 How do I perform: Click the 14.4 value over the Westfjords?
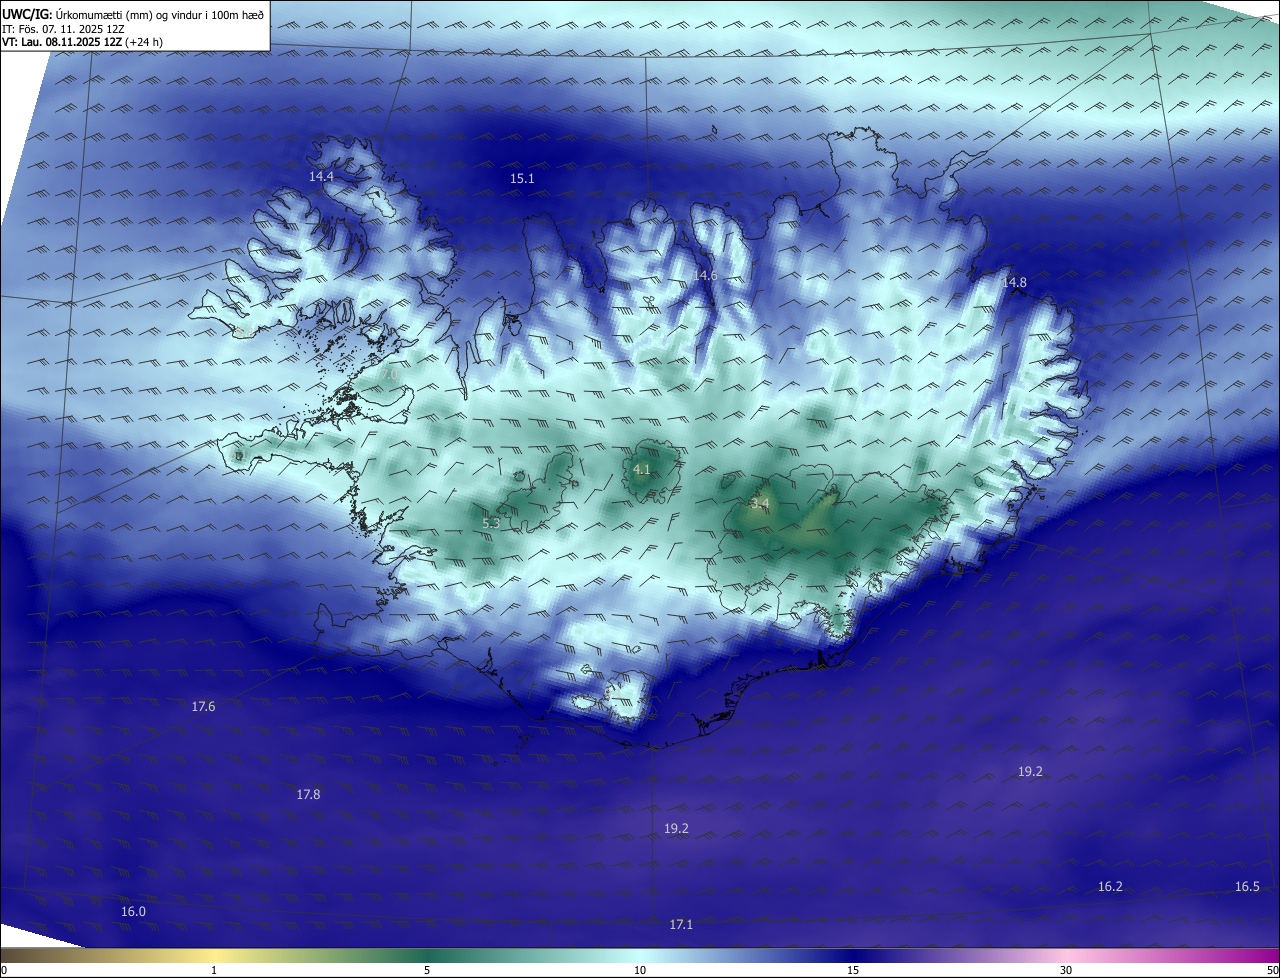tap(321, 176)
